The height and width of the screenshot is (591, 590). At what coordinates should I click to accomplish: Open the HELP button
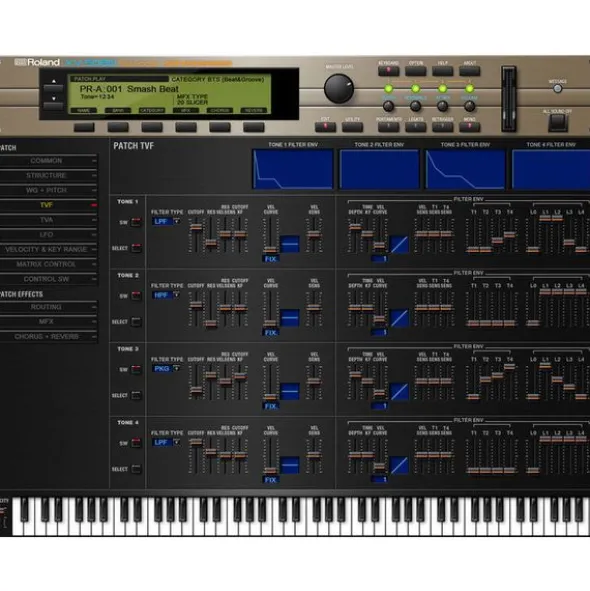coord(443,70)
